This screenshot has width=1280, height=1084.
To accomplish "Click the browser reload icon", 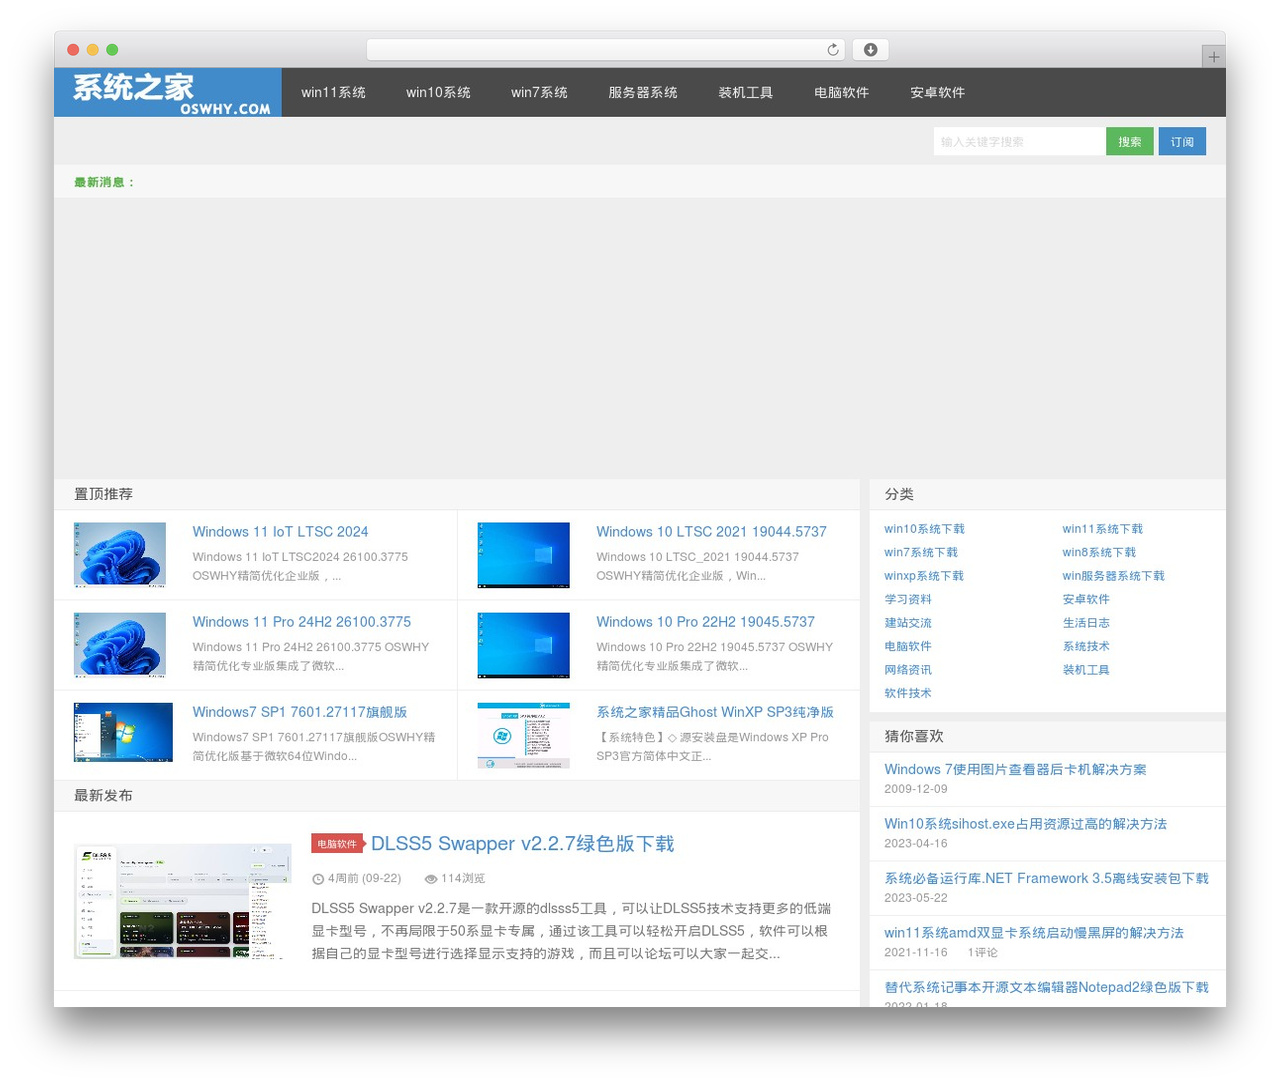I will tap(833, 50).
